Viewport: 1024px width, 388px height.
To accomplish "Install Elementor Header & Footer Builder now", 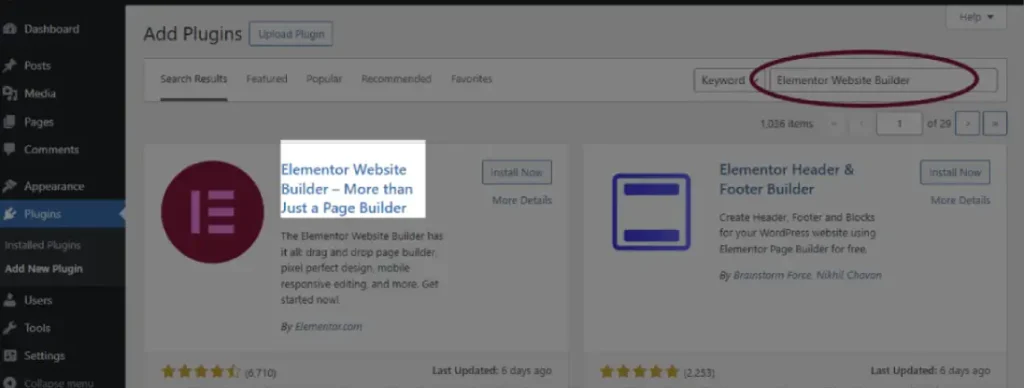I will pyautogui.click(x=955, y=172).
